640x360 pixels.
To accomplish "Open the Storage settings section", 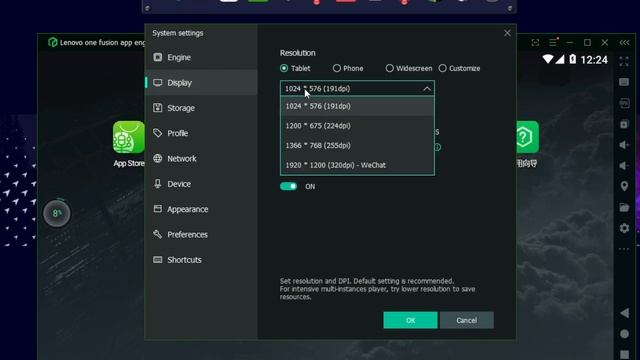I will [x=201, y=108].
